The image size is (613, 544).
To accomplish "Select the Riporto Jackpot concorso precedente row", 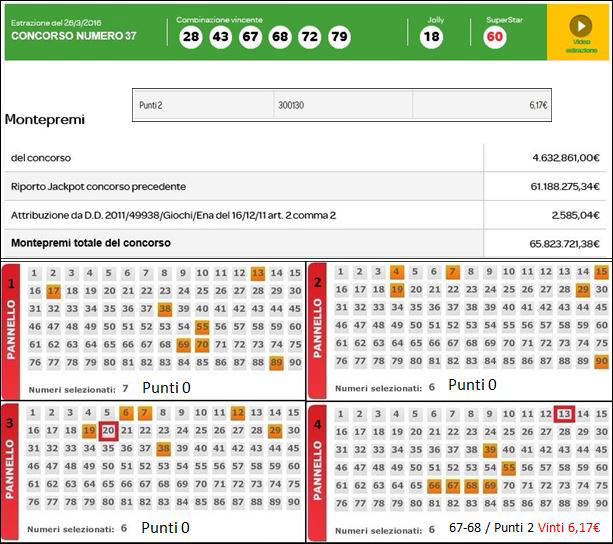I will 306,186.
